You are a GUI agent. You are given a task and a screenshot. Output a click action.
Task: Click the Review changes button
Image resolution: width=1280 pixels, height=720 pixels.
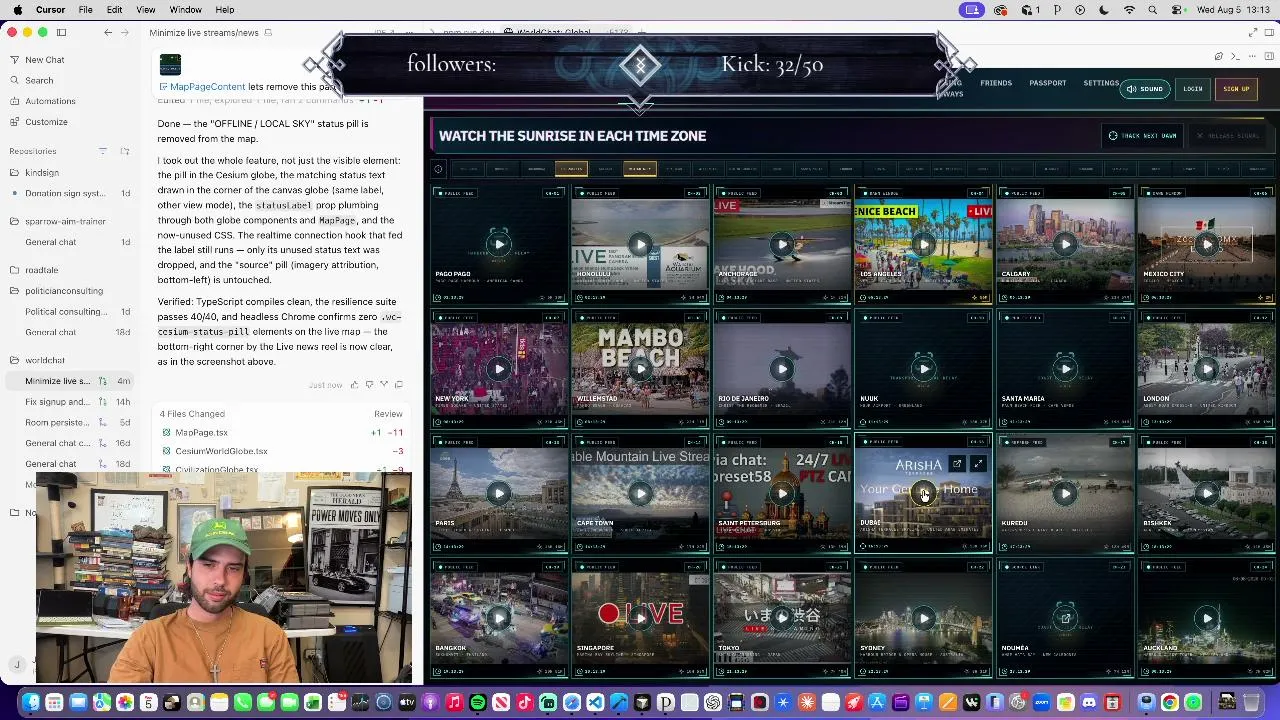pos(388,414)
